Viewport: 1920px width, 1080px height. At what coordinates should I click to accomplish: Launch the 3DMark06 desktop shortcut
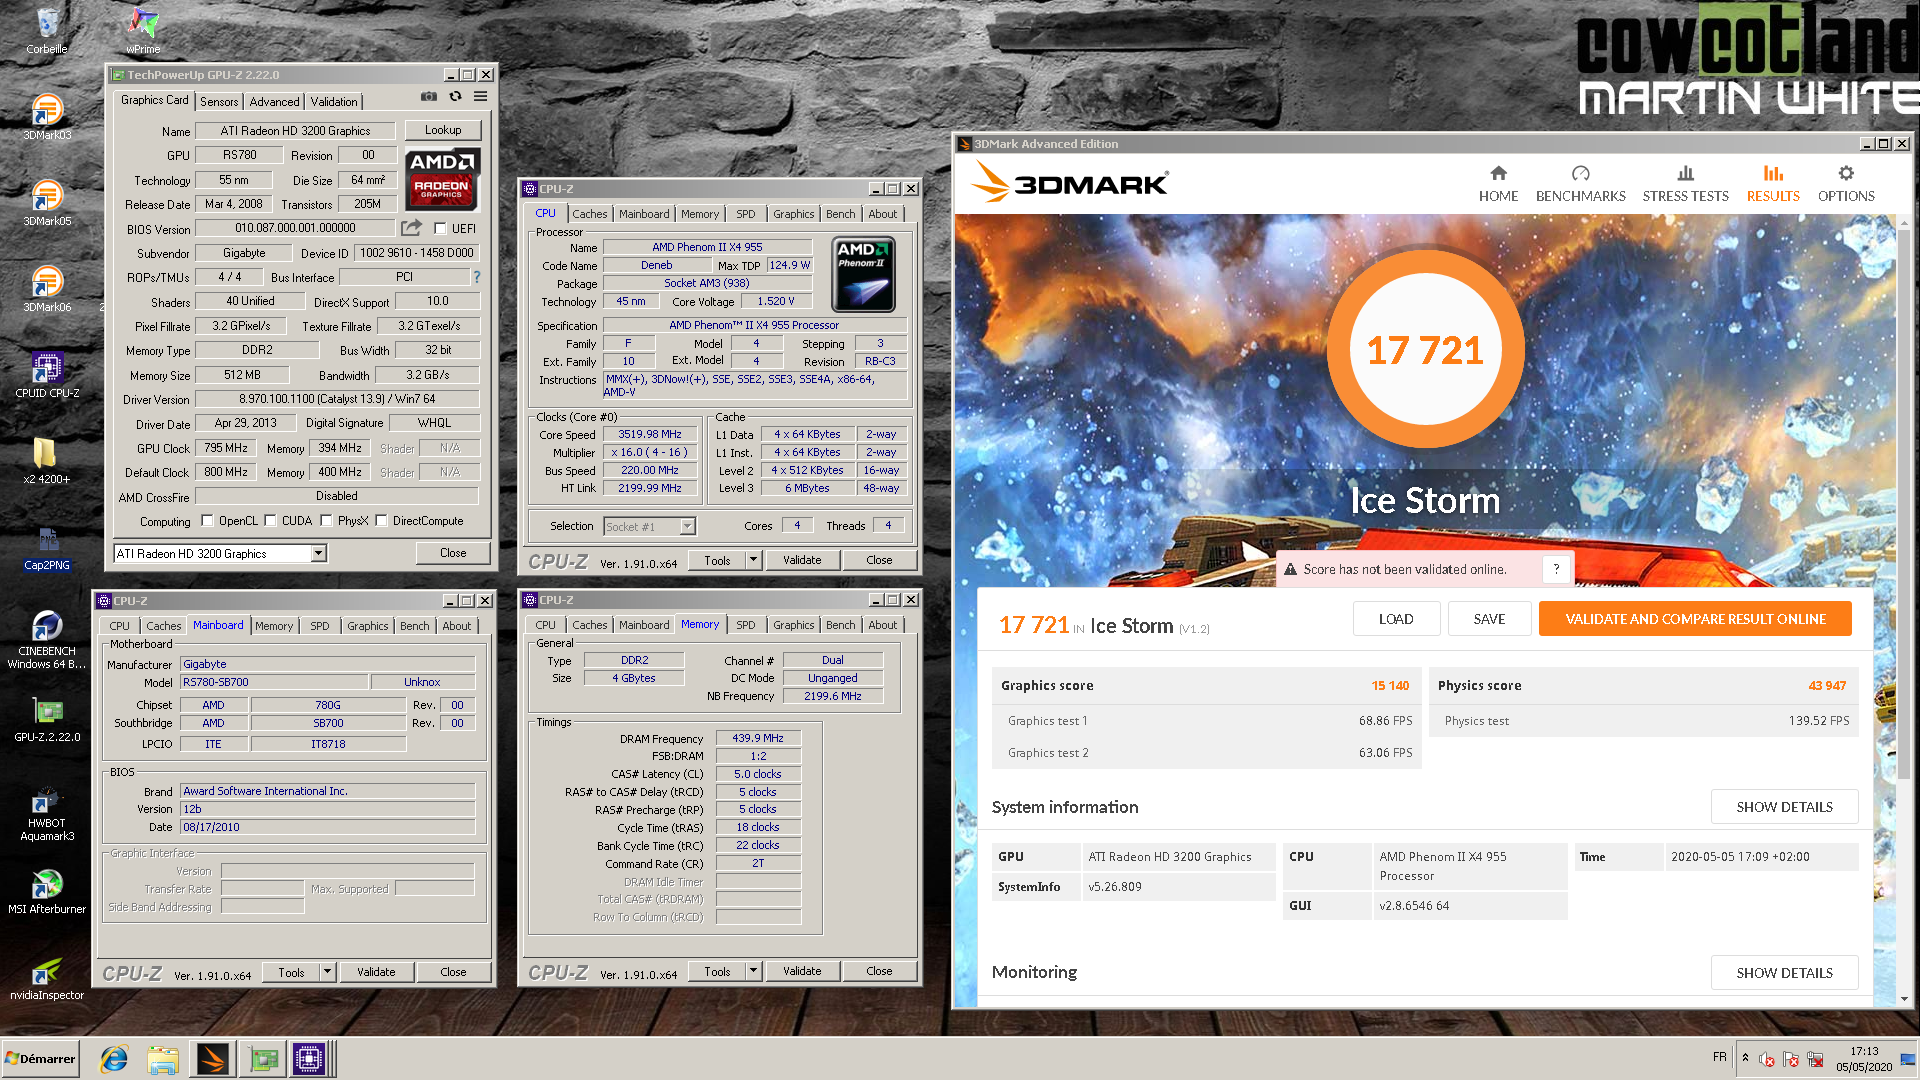(47, 288)
